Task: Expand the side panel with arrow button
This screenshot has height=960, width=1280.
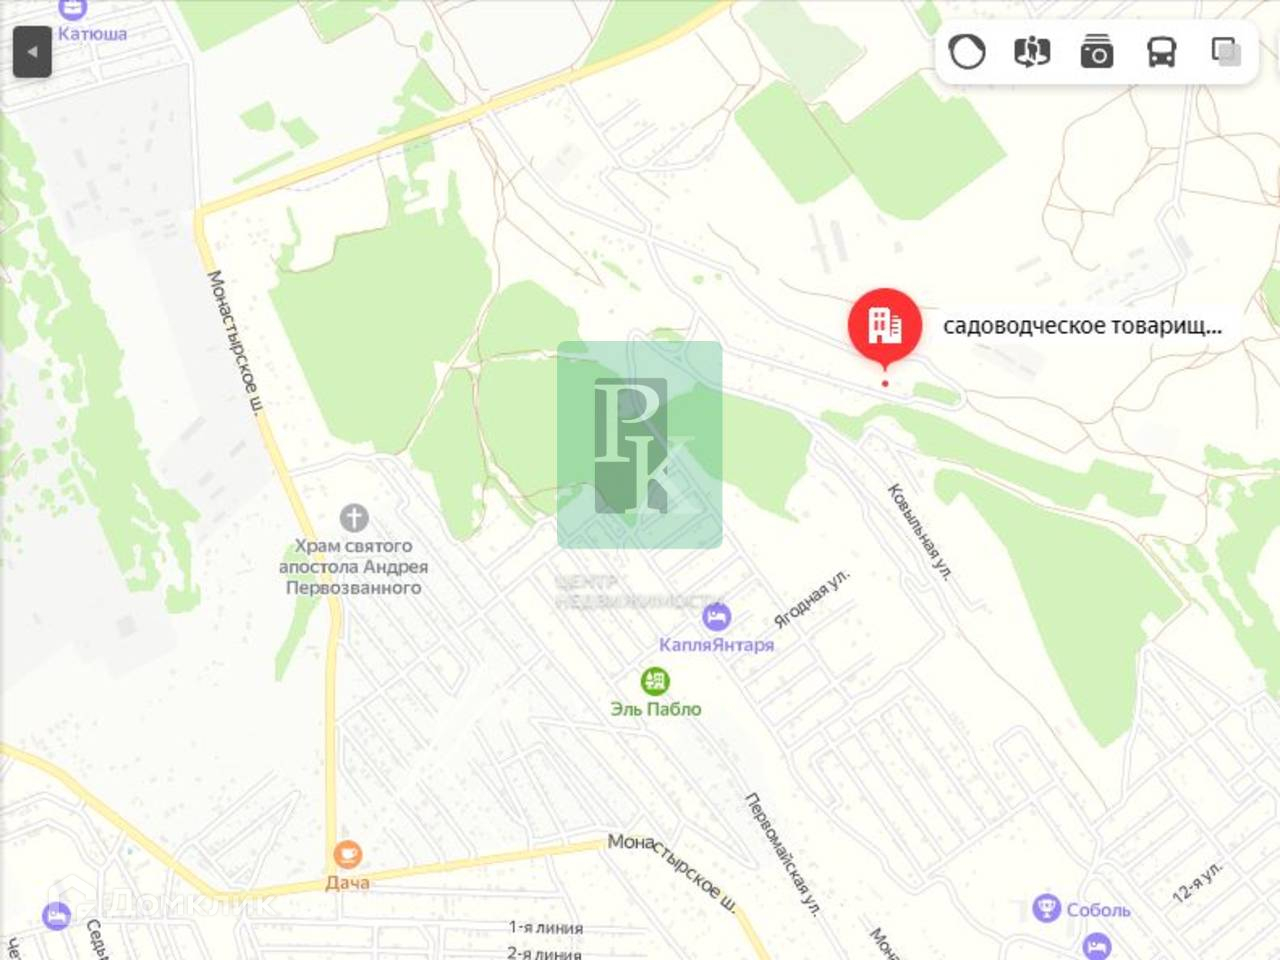Action: pos(32,51)
